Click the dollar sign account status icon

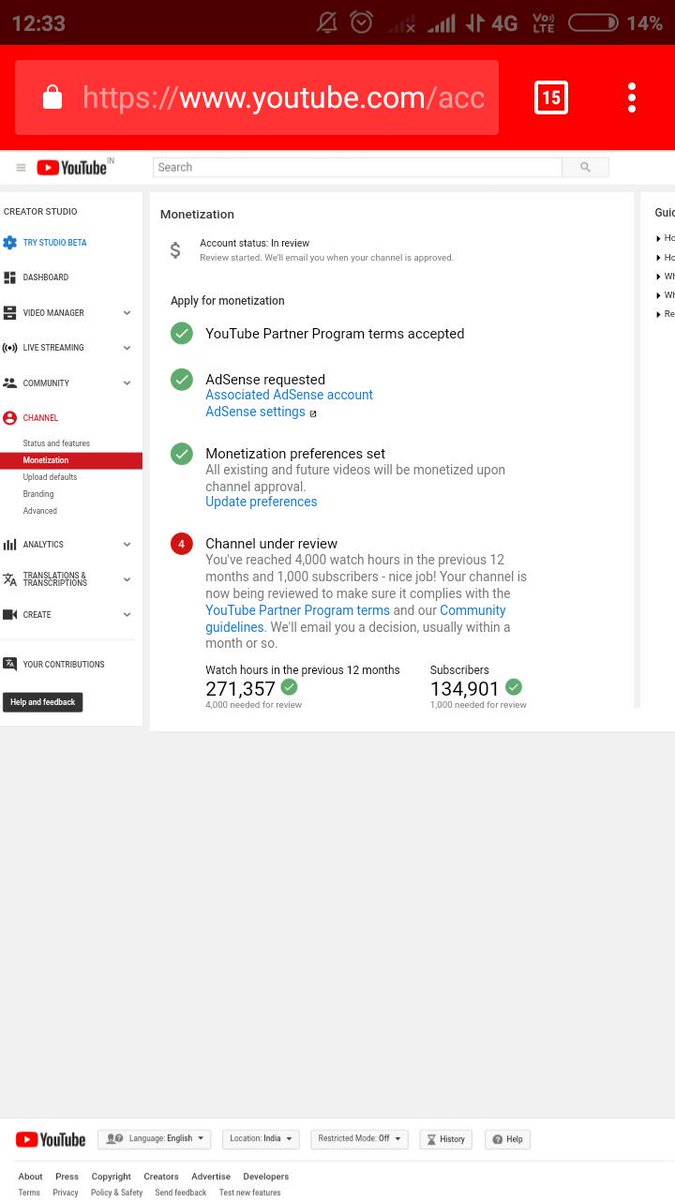coord(175,250)
